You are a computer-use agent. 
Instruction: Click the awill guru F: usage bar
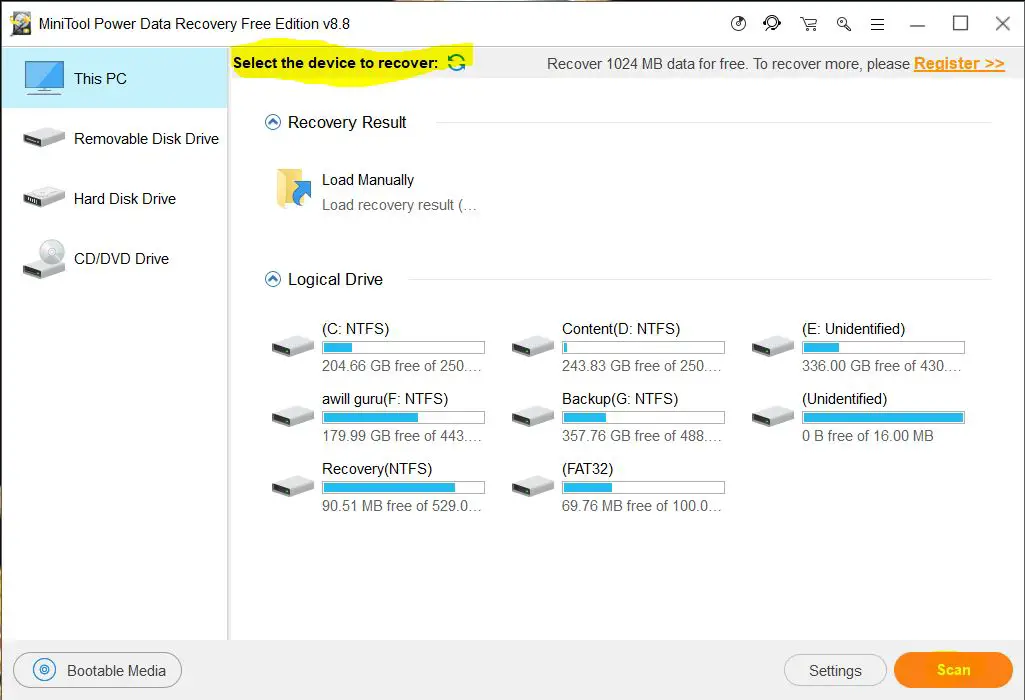click(403, 417)
